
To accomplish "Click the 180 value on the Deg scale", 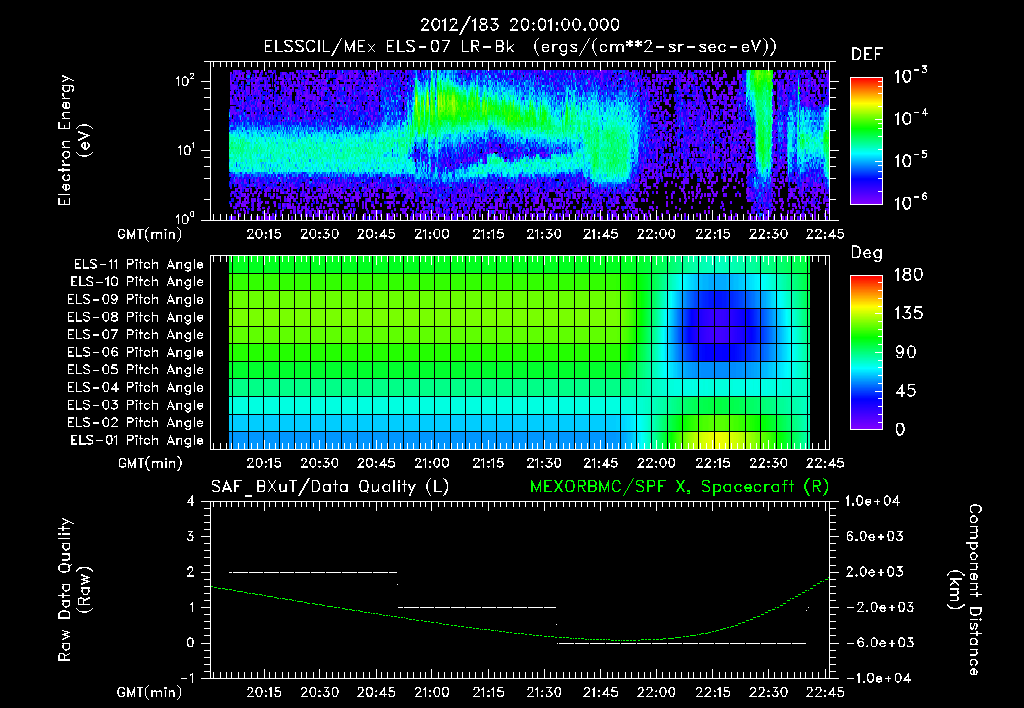I will click(x=908, y=274).
